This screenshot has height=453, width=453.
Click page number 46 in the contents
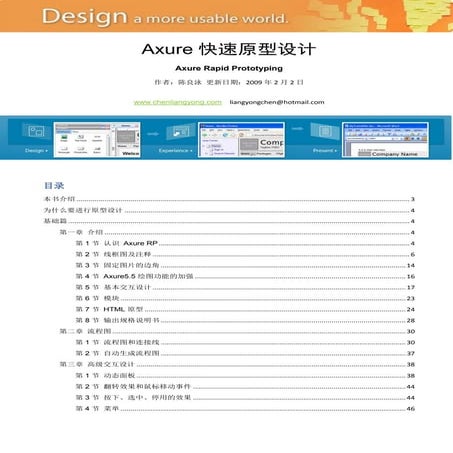pos(411,409)
